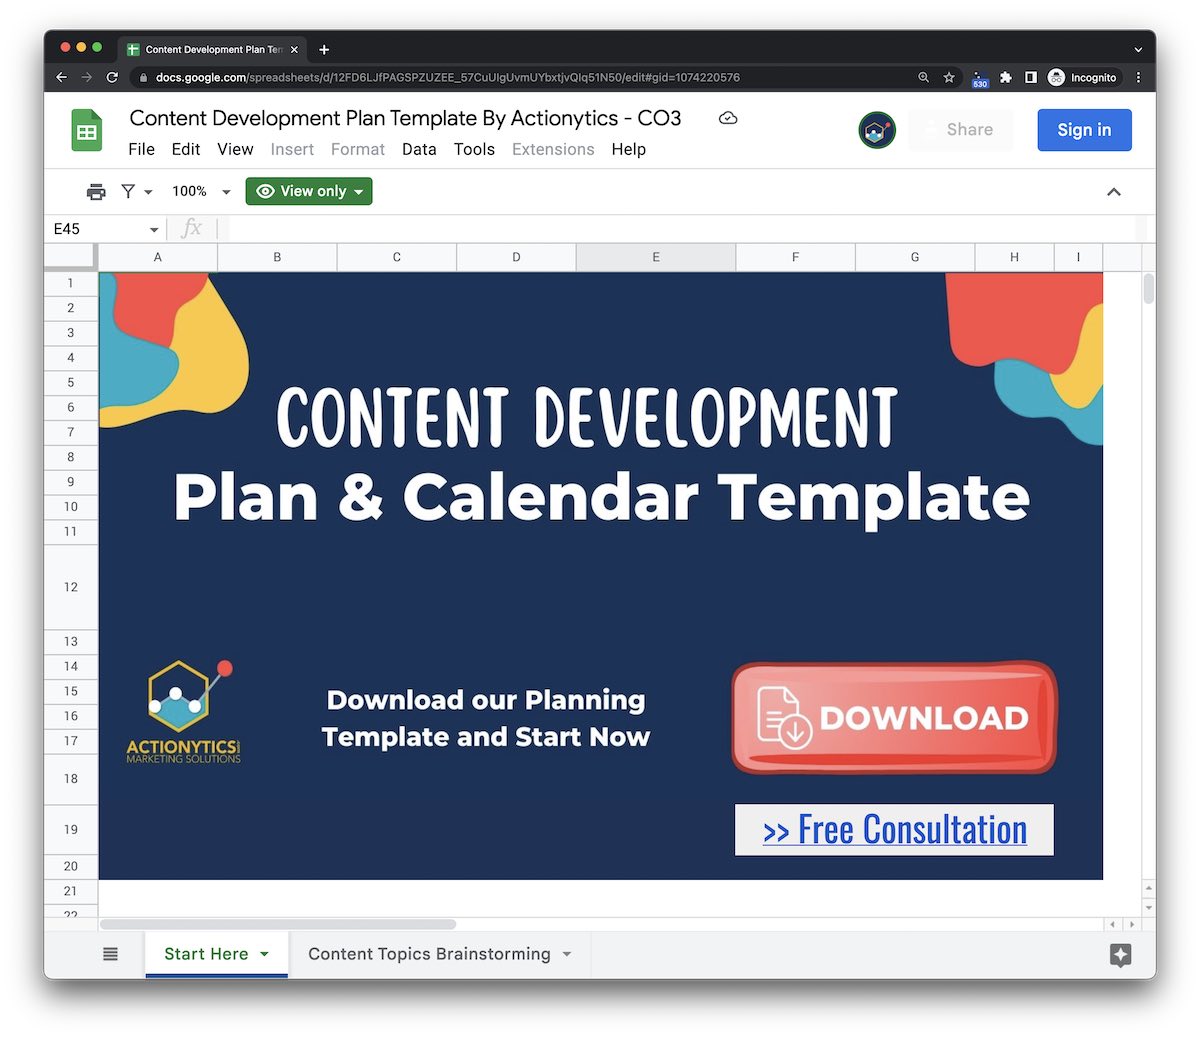Viewport: 1200px width, 1037px height.
Task: Open the add-on star icon bottom right
Action: (1120, 956)
